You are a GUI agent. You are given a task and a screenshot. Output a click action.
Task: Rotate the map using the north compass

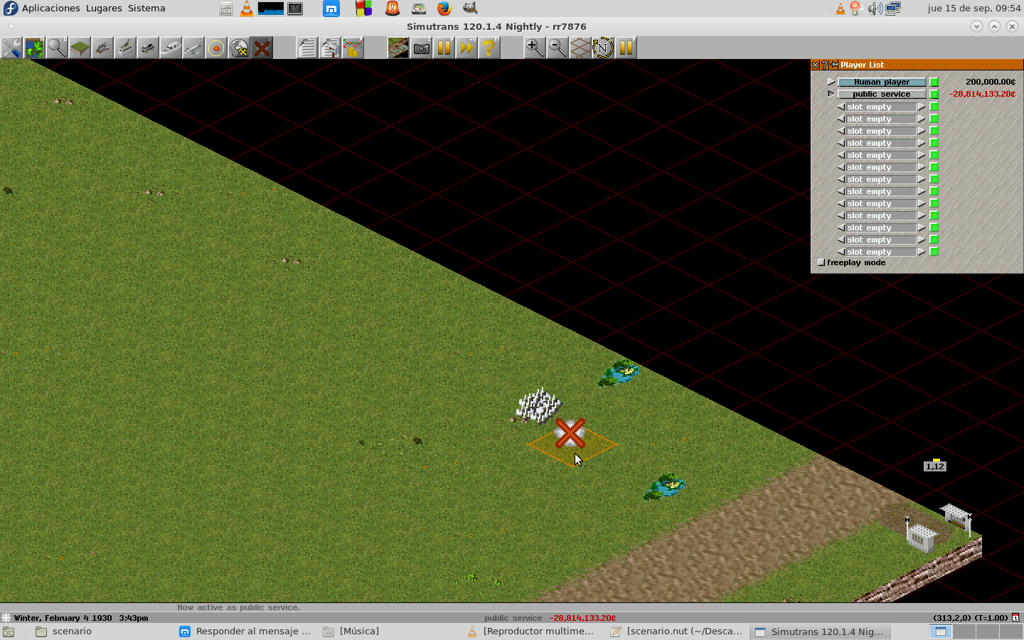click(x=603, y=48)
